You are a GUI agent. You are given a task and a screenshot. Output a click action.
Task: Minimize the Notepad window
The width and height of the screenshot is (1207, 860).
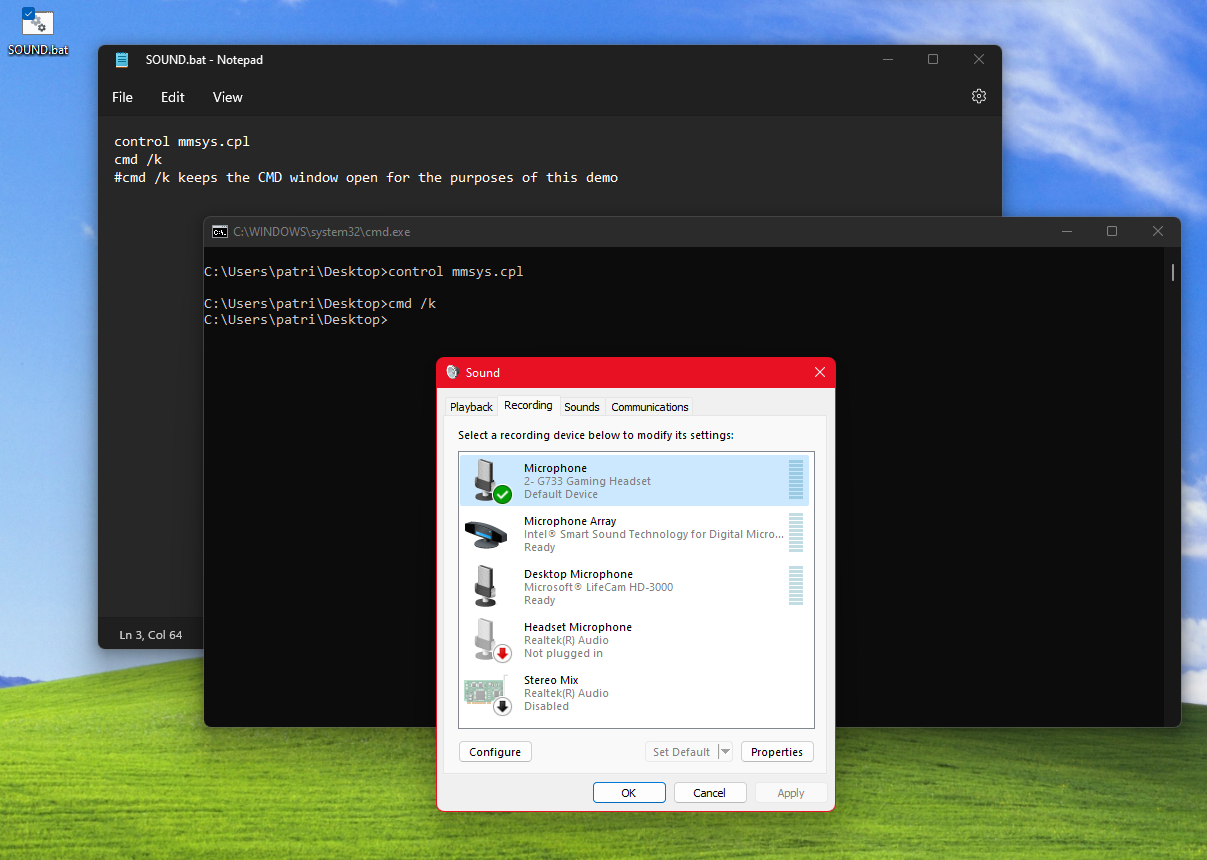pos(887,60)
